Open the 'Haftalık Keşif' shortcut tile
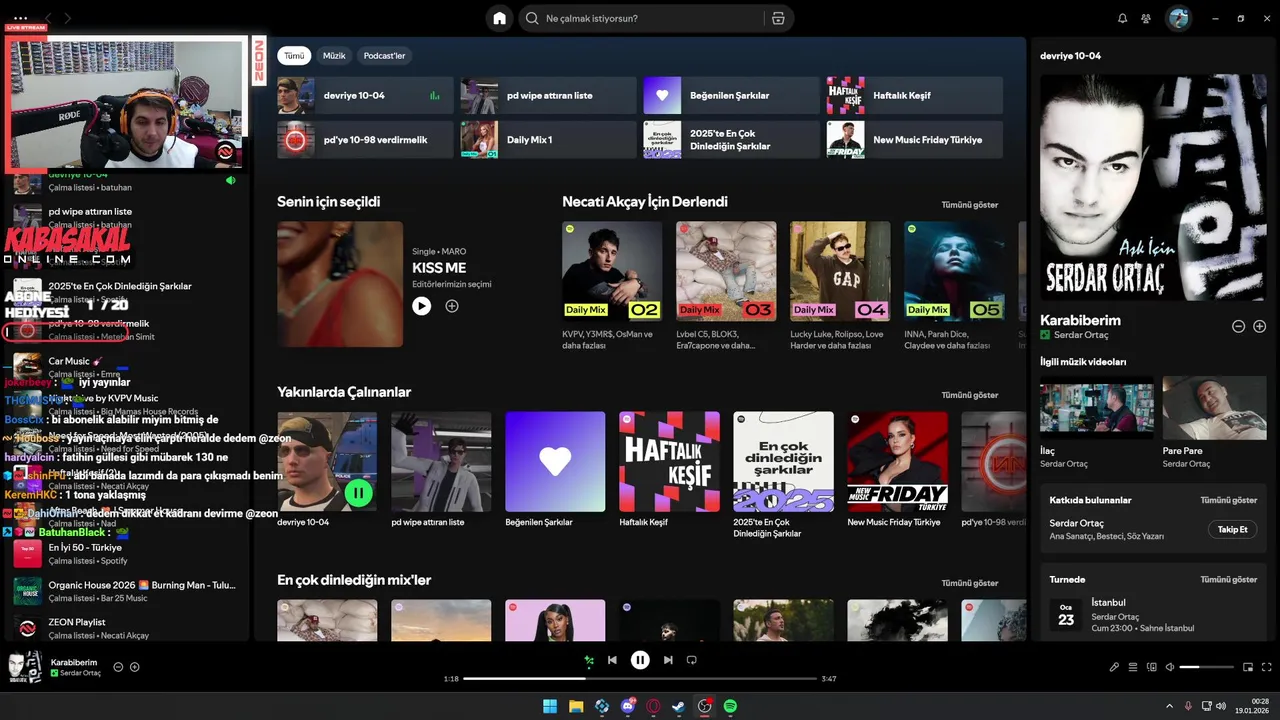 point(914,96)
